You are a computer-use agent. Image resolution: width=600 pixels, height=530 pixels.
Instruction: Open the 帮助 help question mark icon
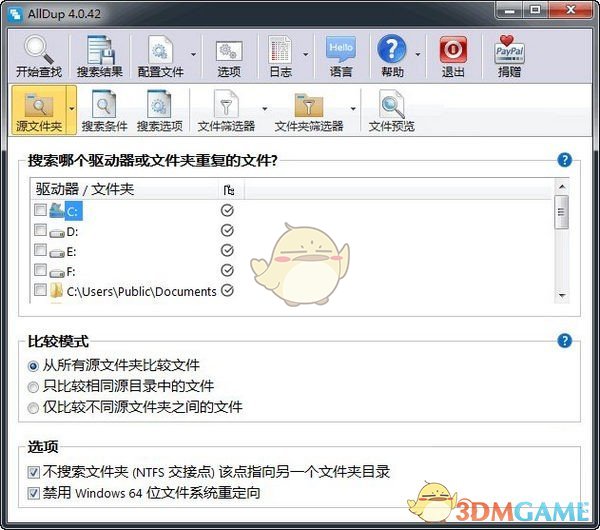[392, 49]
